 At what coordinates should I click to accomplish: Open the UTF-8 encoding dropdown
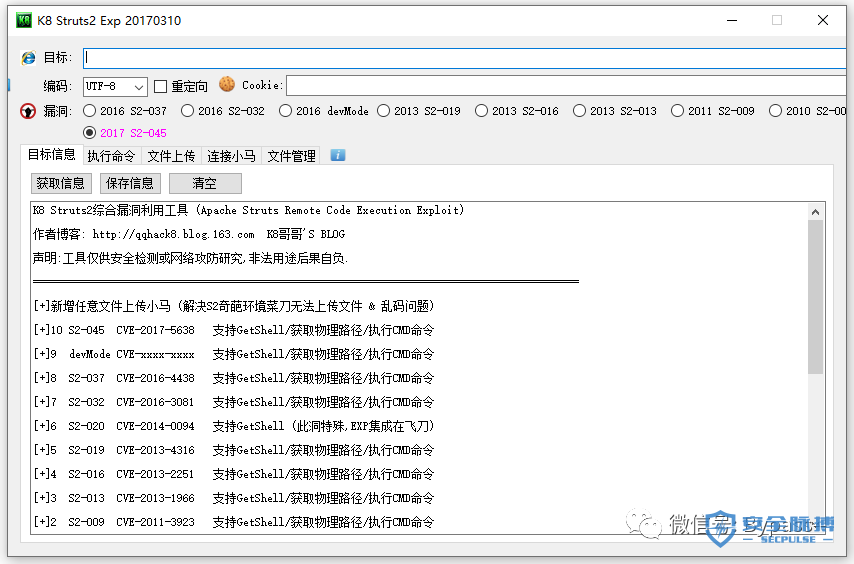point(115,87)
